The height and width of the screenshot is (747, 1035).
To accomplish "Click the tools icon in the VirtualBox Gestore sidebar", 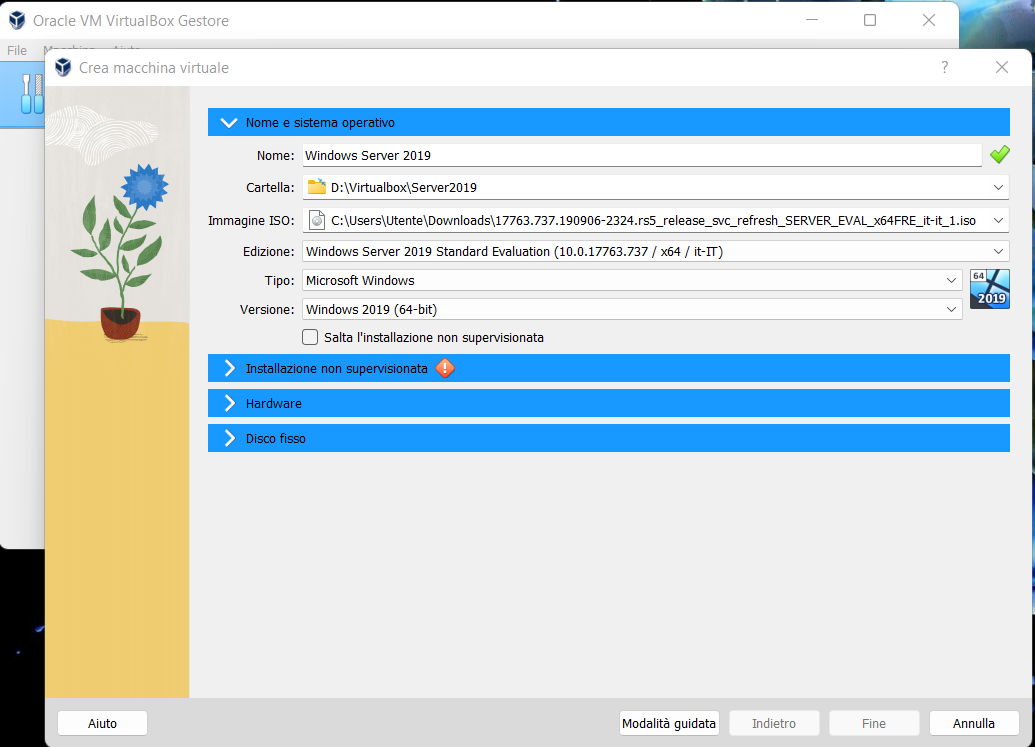I will pos(32,94).
